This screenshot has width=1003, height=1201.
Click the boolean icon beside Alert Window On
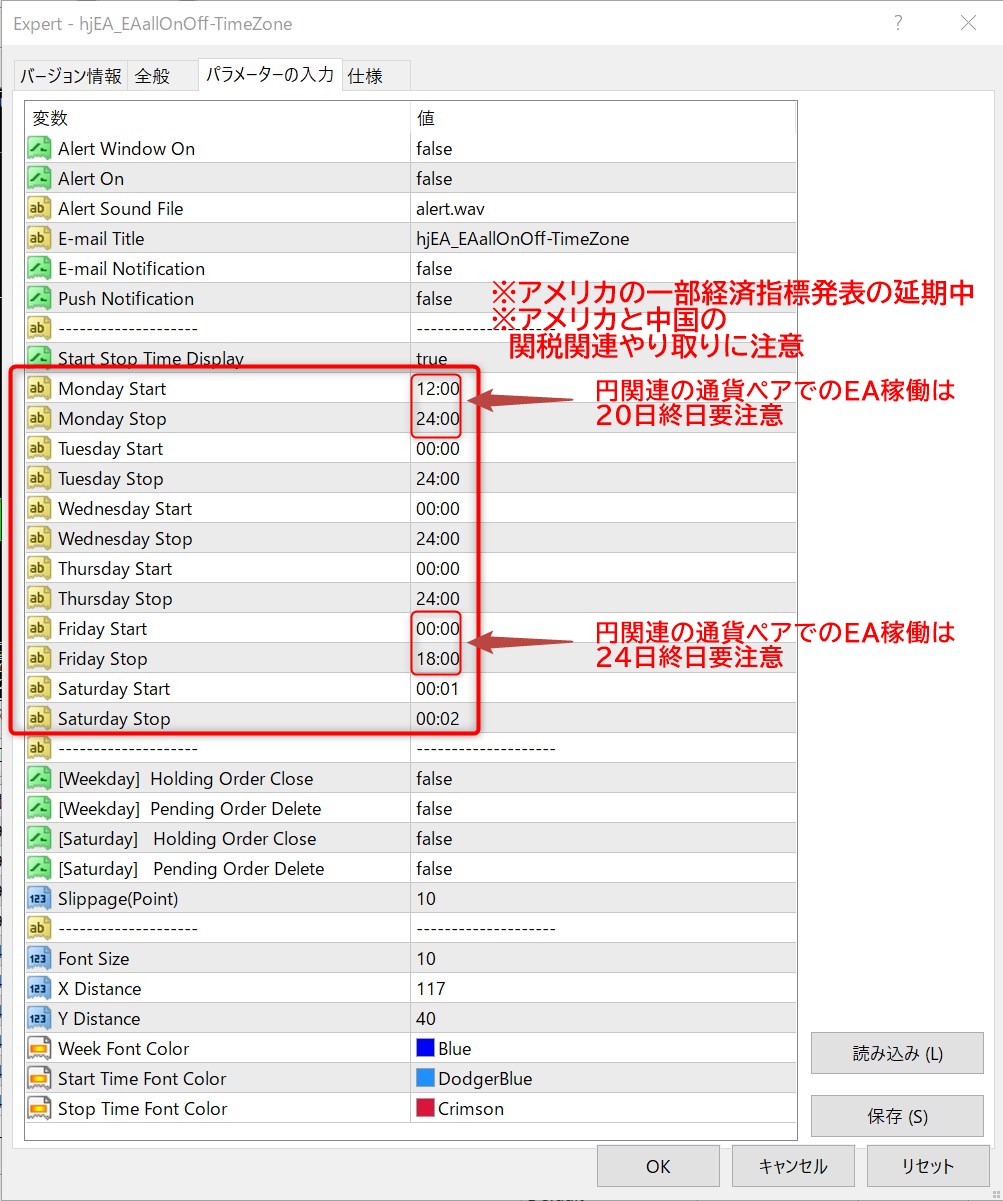coord(39,149)
